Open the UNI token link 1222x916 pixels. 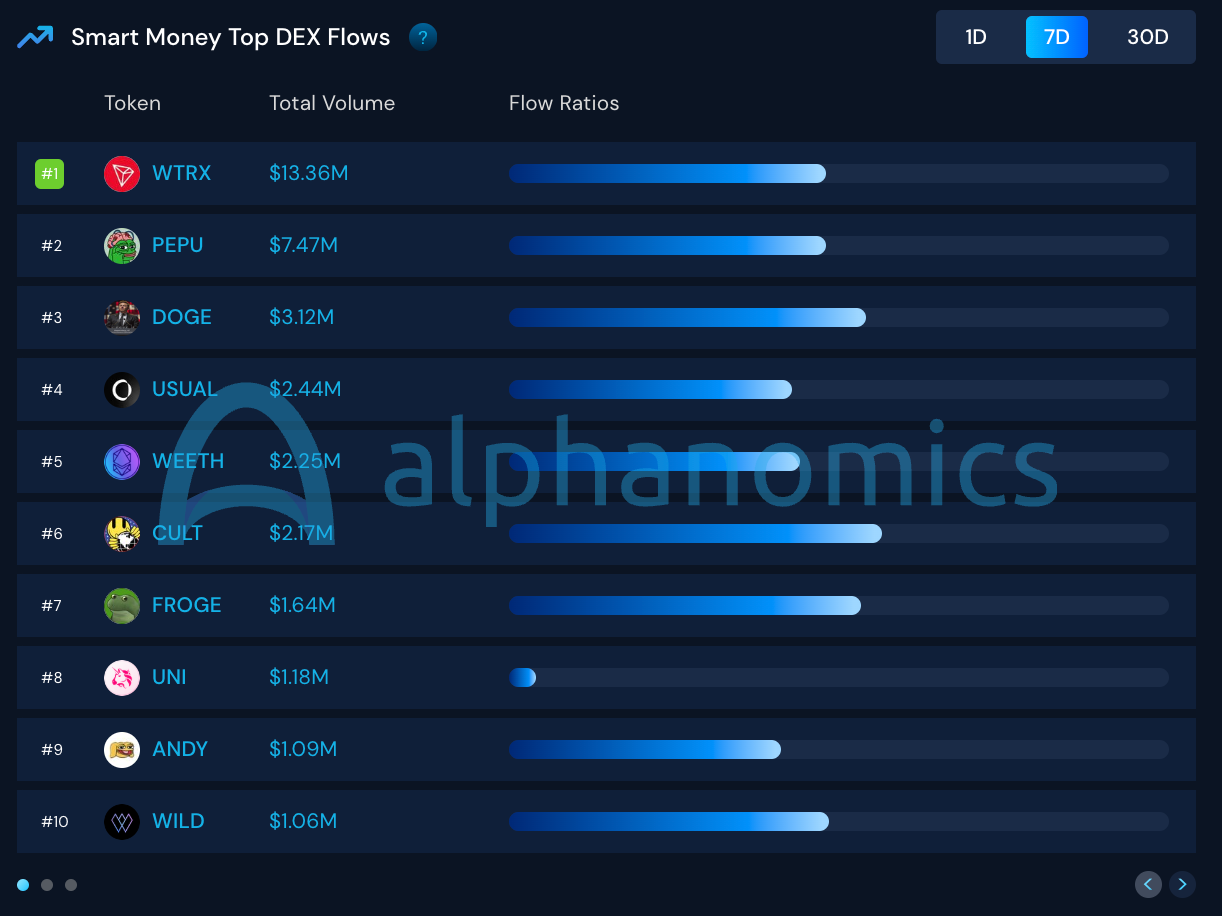(170, 677)
